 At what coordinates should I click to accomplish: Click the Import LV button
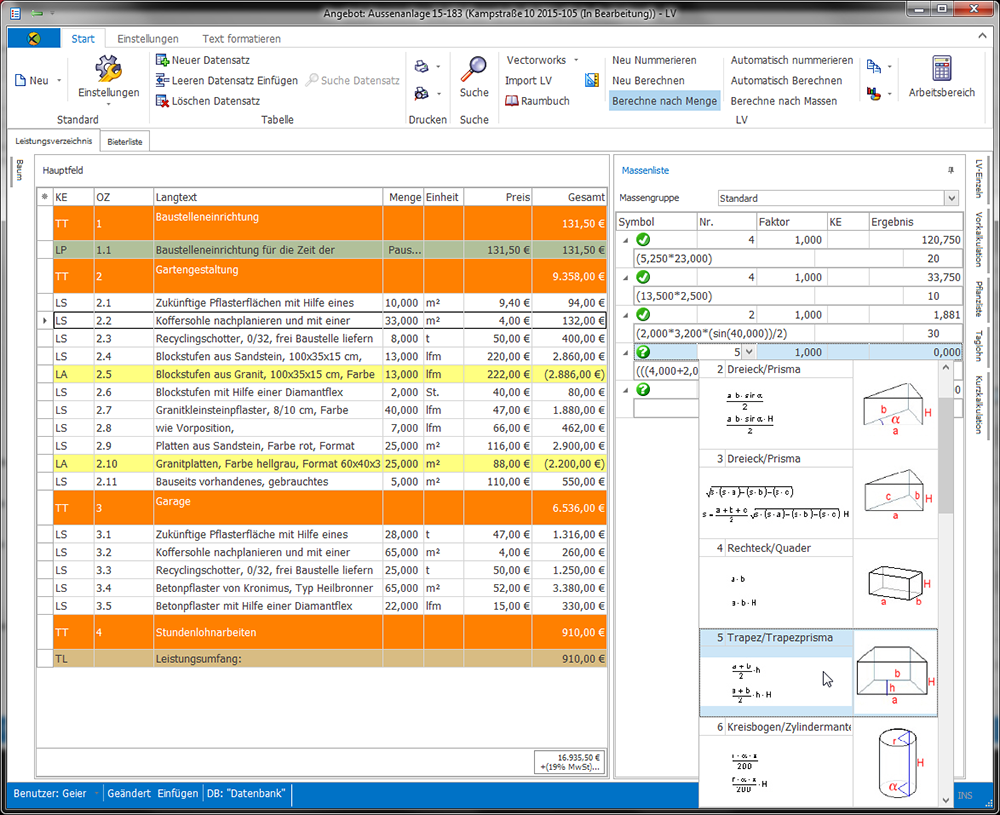pyautogui.click(x=528, y=80)
